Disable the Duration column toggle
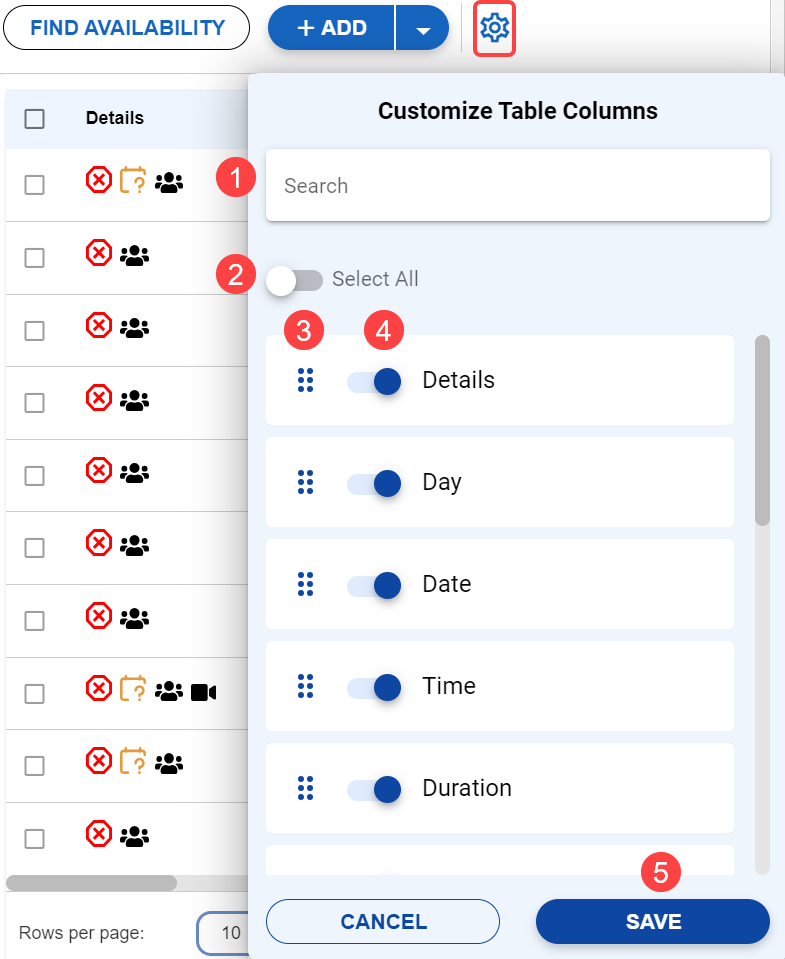The image size is (785, 959). pyautogui.click(x=375, y=789)
